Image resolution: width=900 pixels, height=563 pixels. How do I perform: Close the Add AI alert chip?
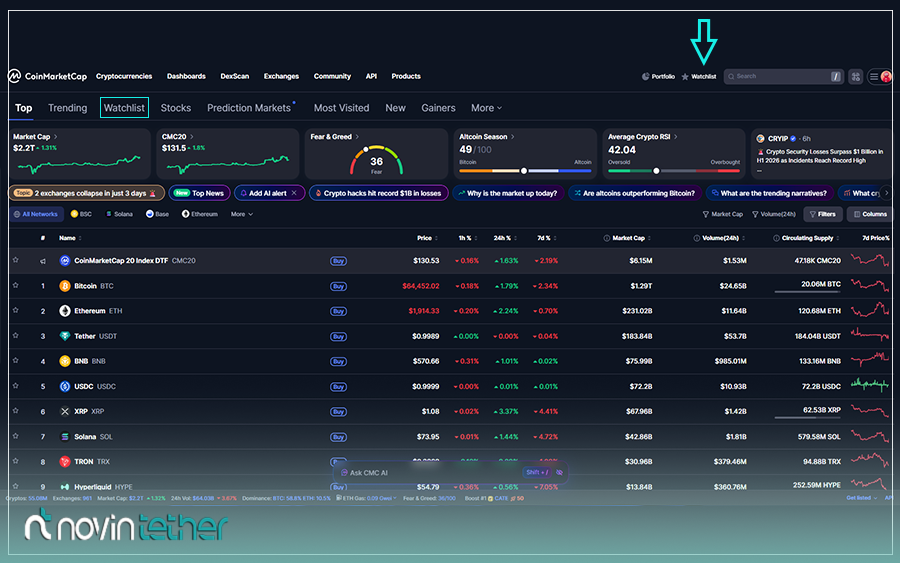[294, 193]
